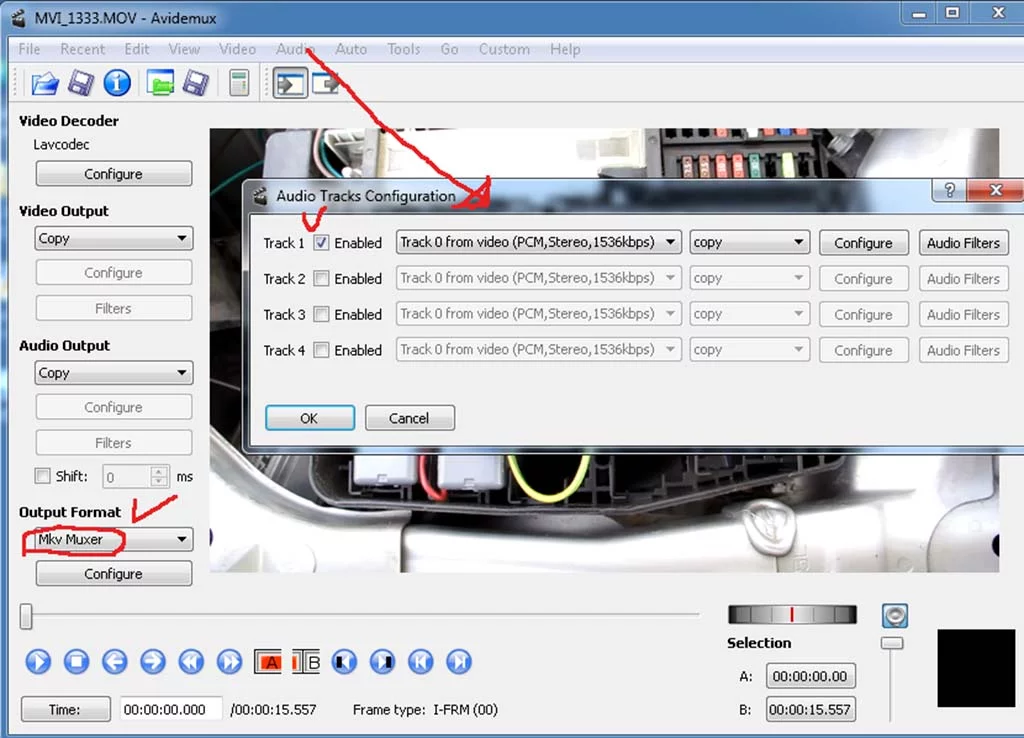Click the timeline seek slider handle

click(x=26, y=617)
